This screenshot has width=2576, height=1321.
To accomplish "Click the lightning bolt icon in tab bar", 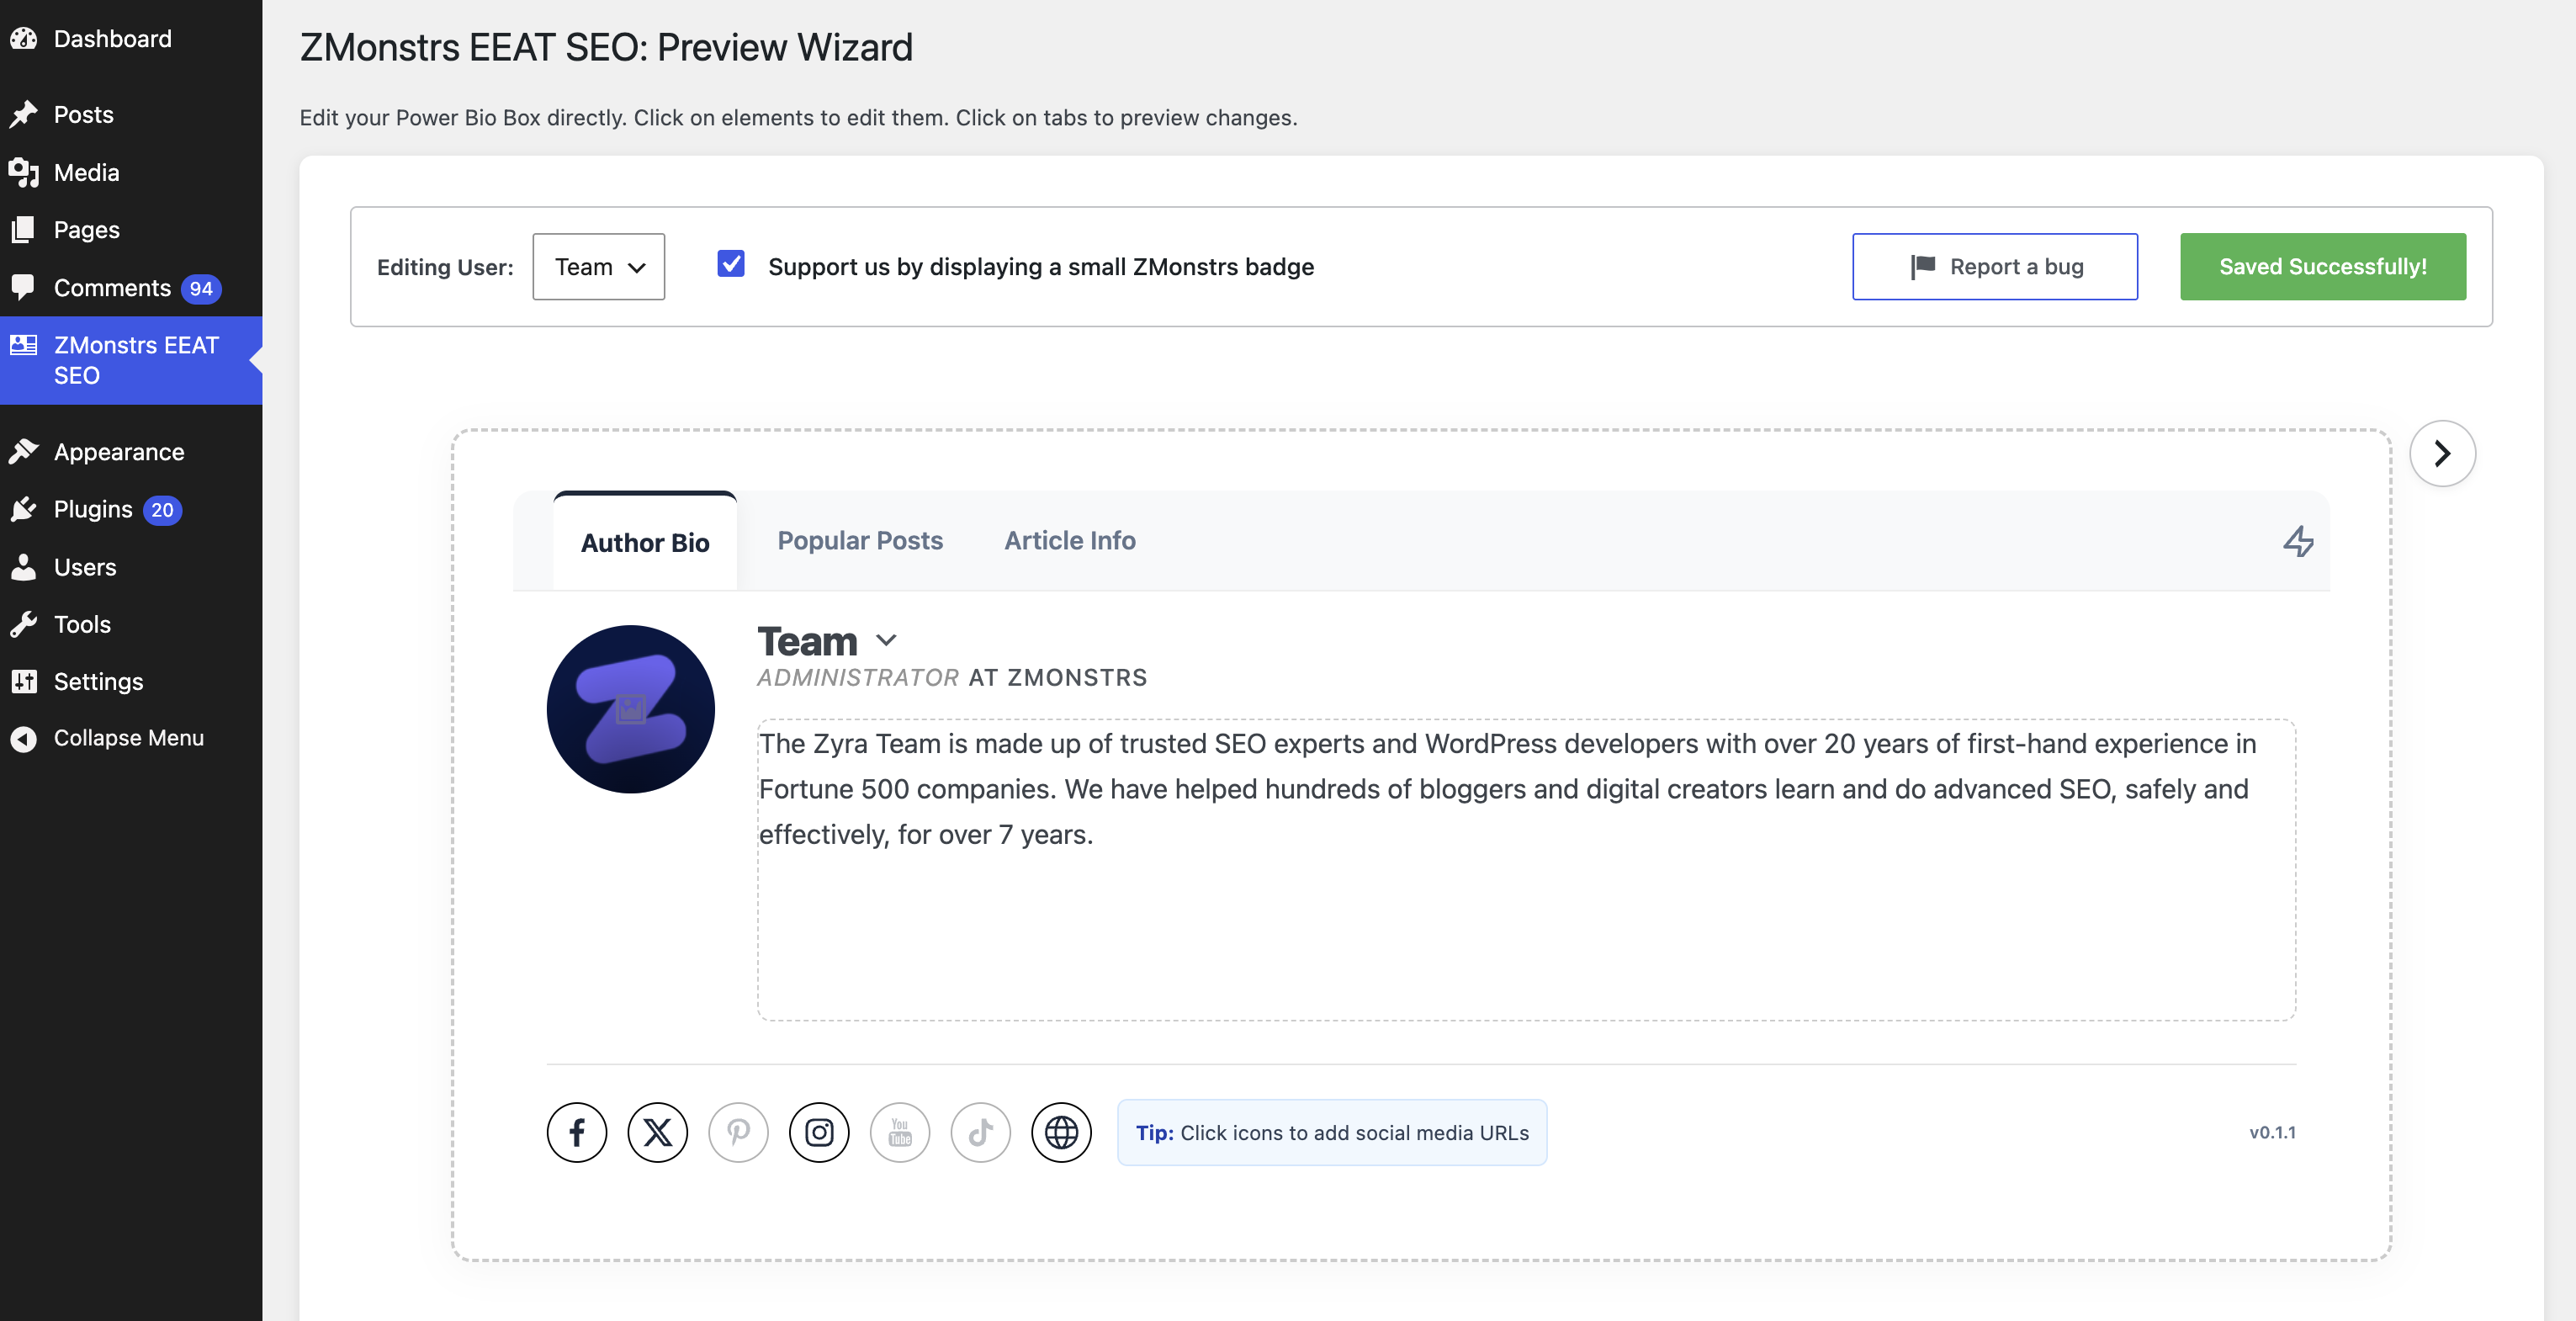I will (2298, 541).
